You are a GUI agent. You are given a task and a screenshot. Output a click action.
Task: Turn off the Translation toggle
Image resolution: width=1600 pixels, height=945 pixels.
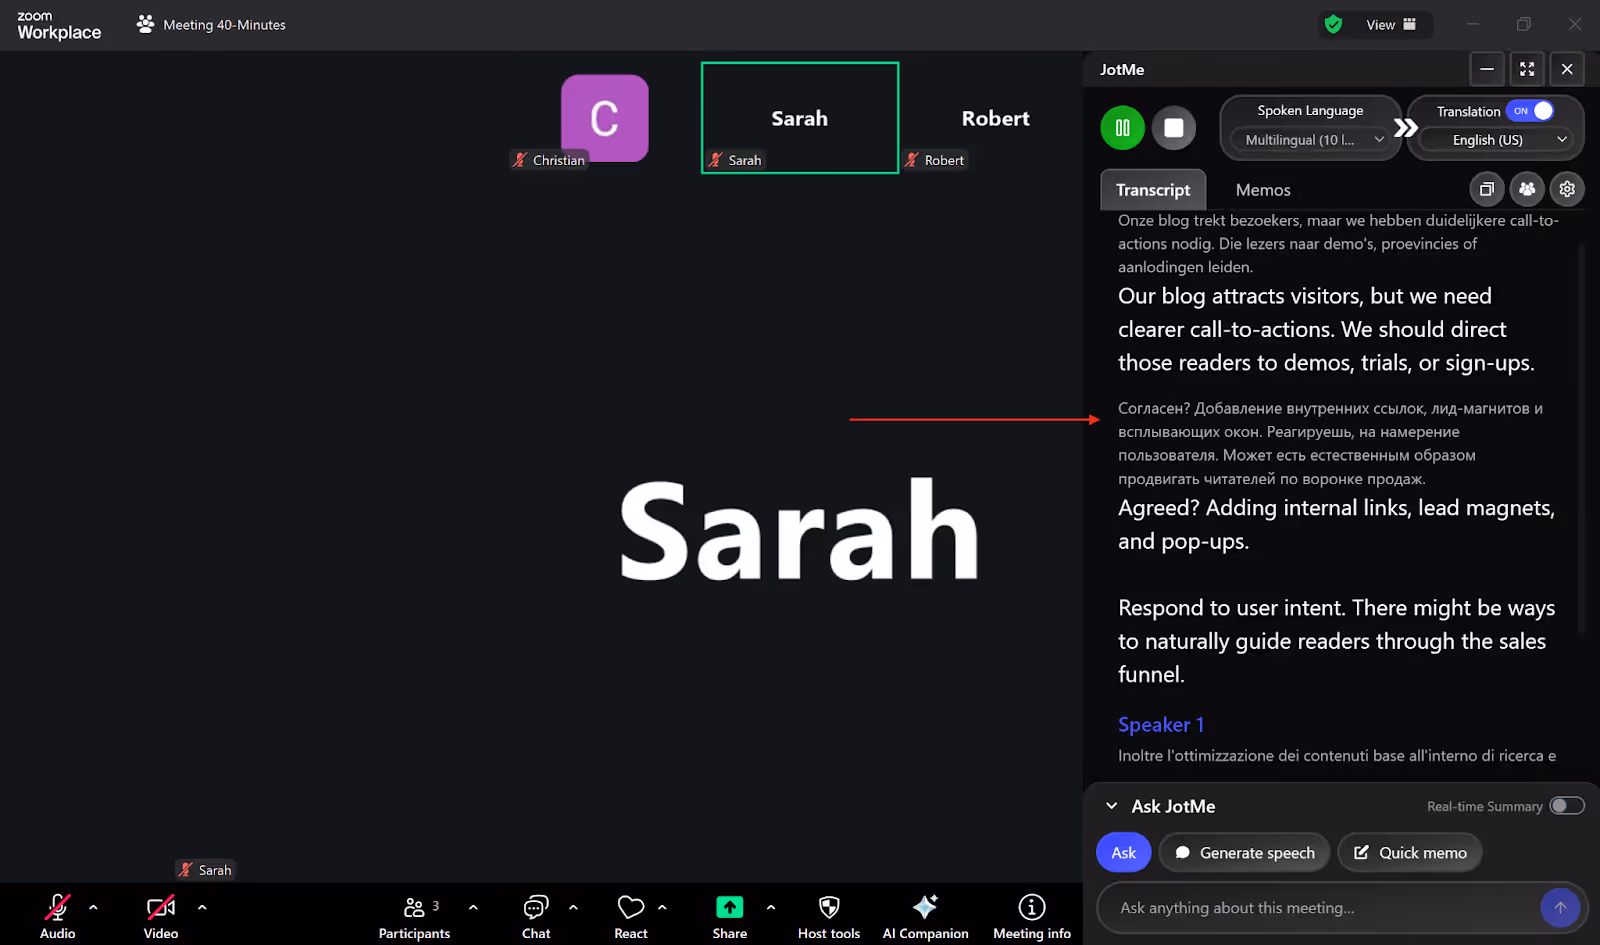pos(1531,111)
